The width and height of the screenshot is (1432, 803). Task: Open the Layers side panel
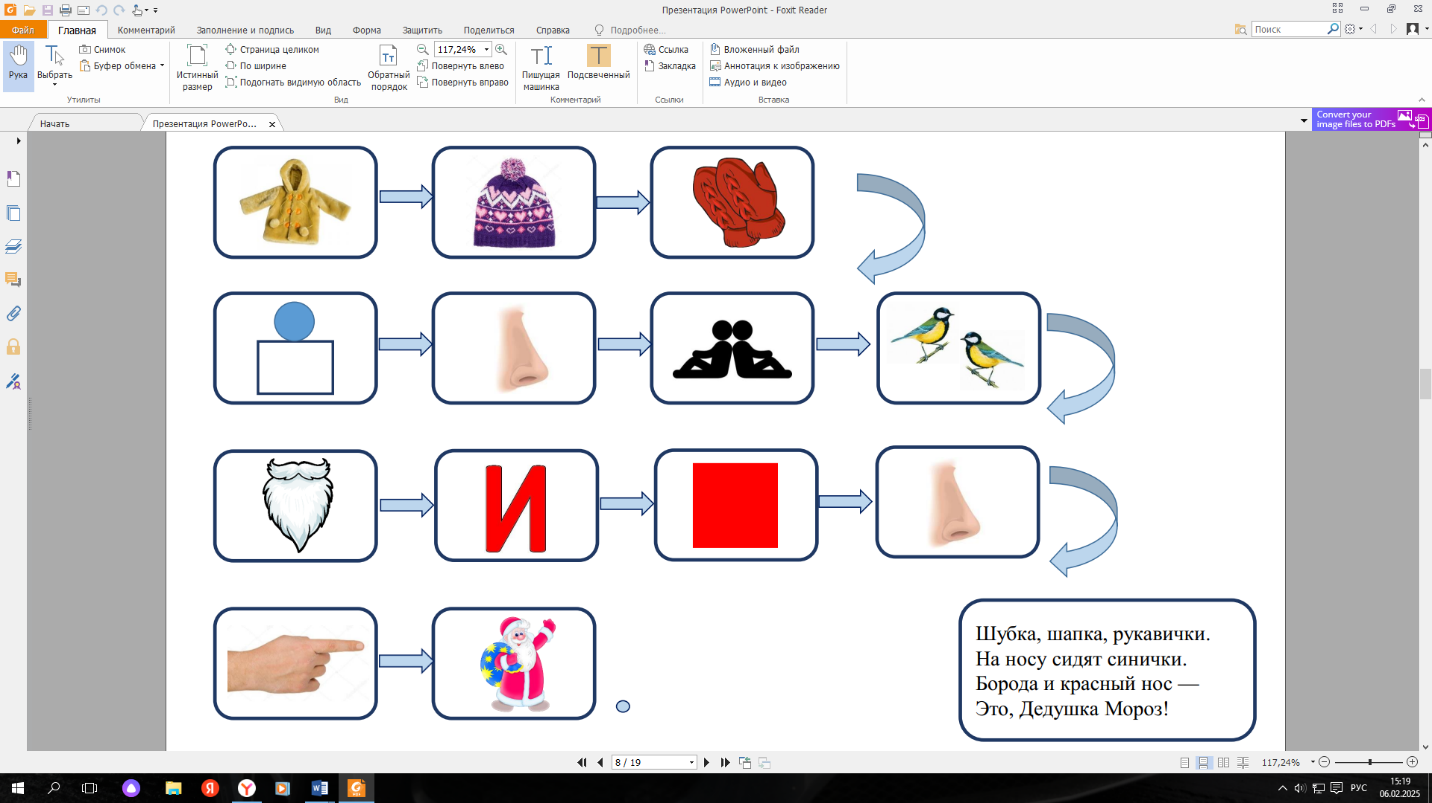pos(14,246)
